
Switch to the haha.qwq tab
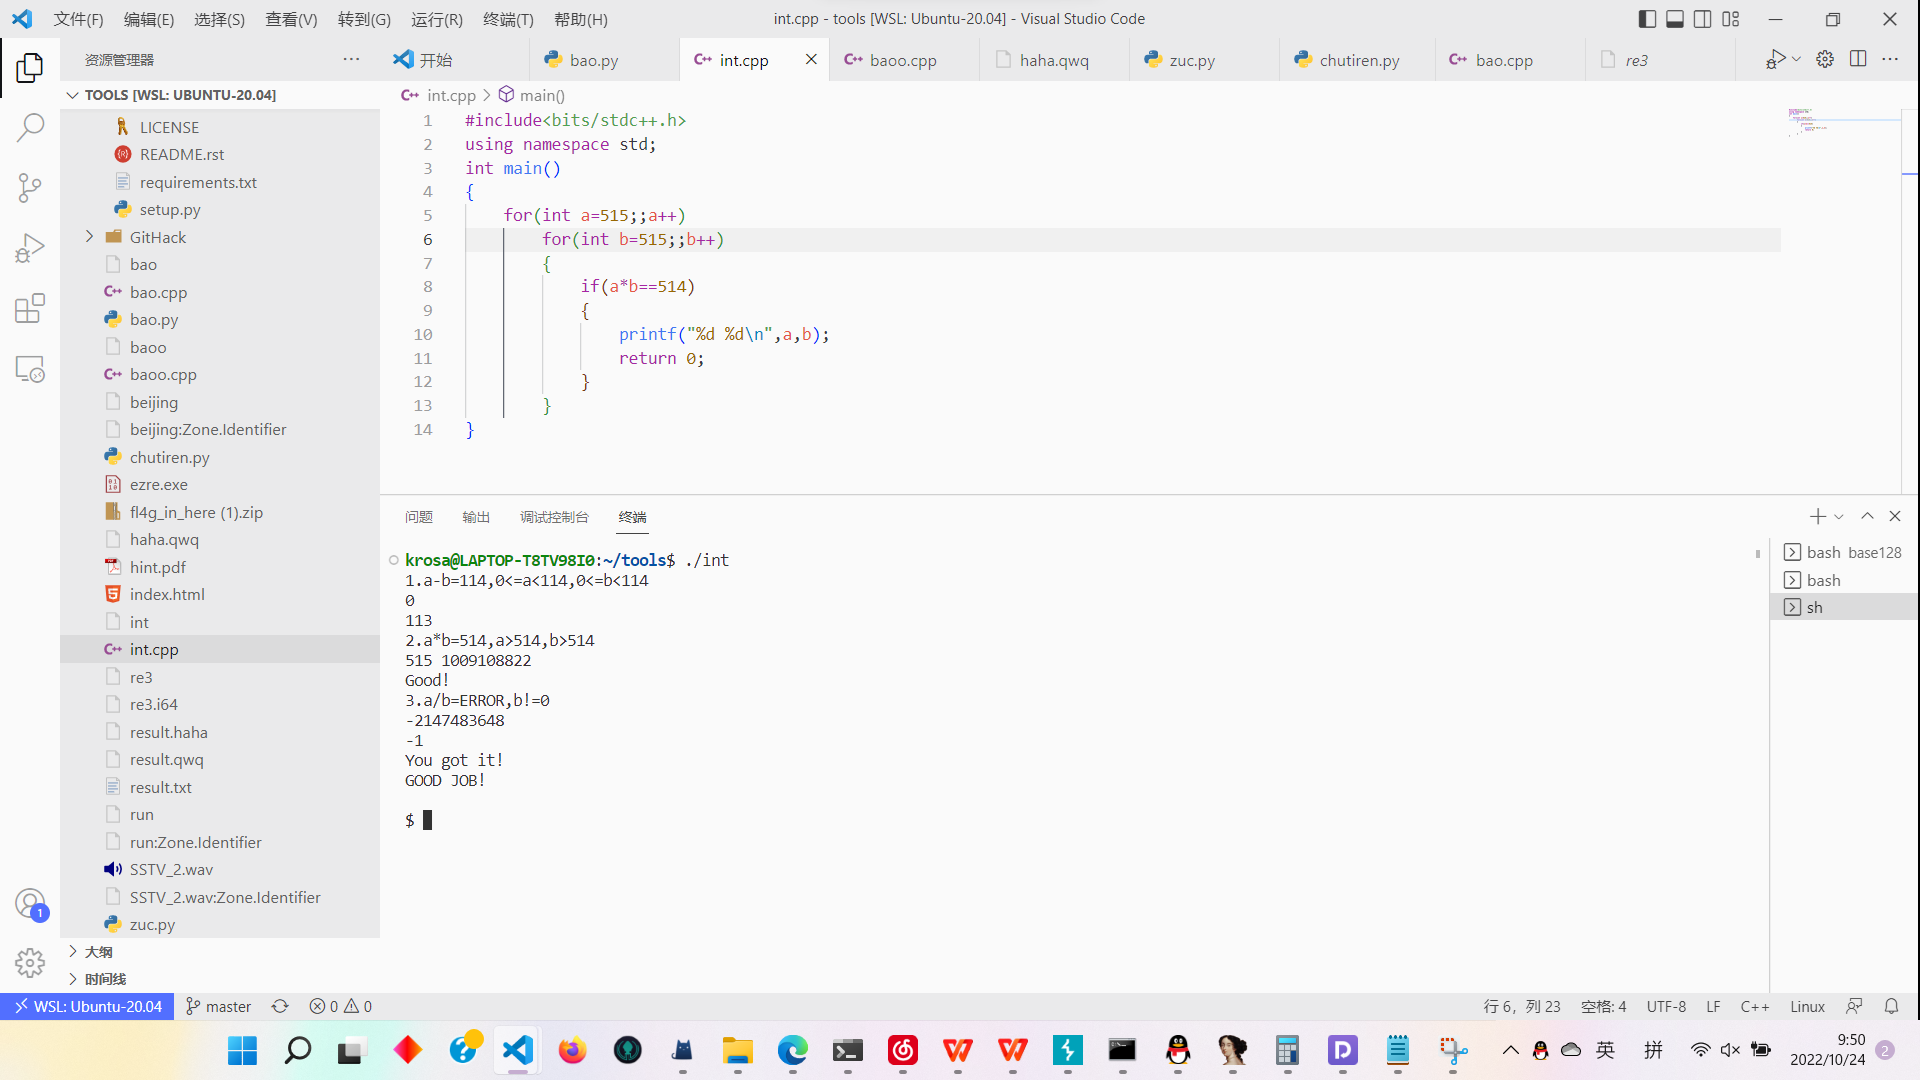(1054, 60)
